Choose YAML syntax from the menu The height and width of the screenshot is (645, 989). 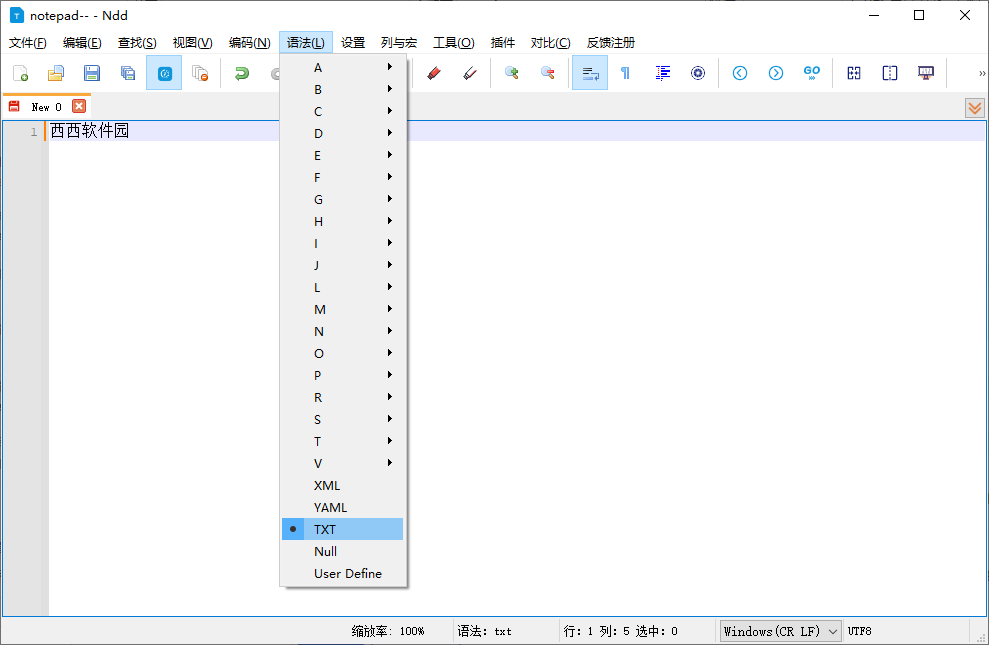(x=342, y=508)
